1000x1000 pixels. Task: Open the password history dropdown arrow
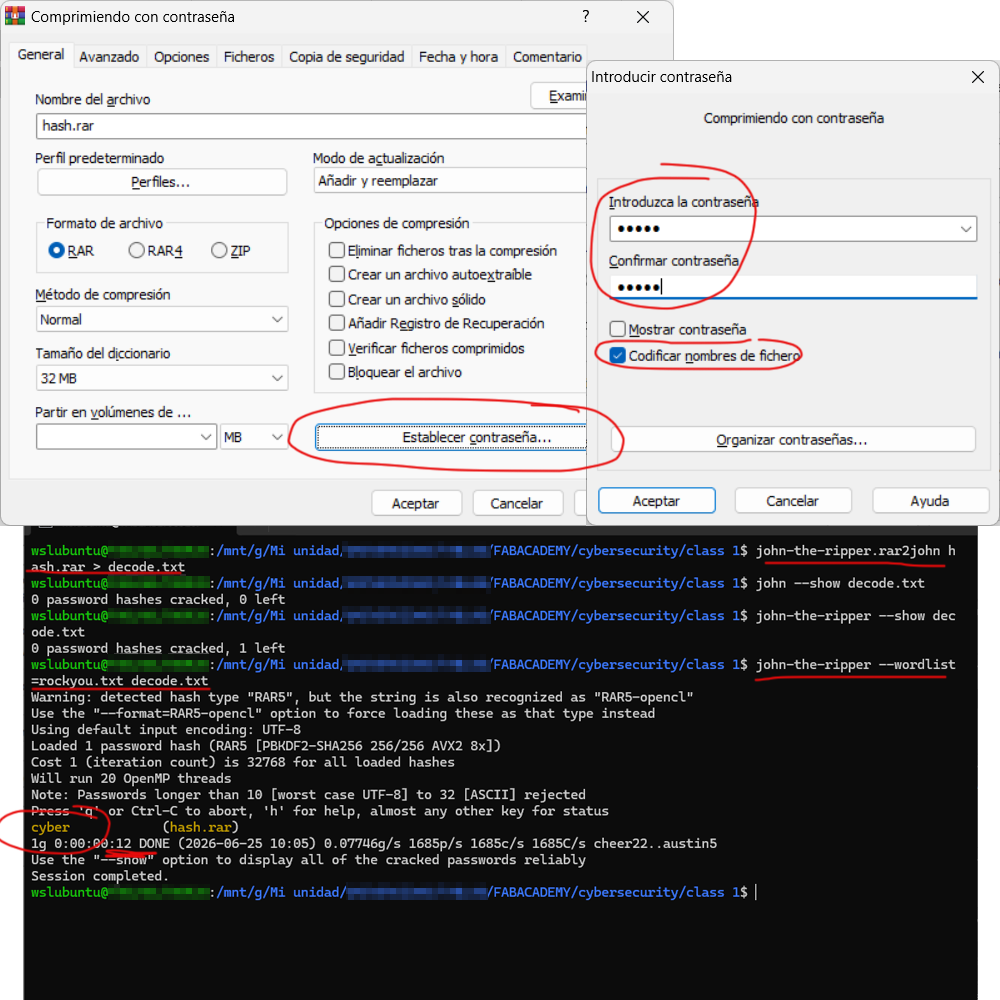click(x=966, y=229)
